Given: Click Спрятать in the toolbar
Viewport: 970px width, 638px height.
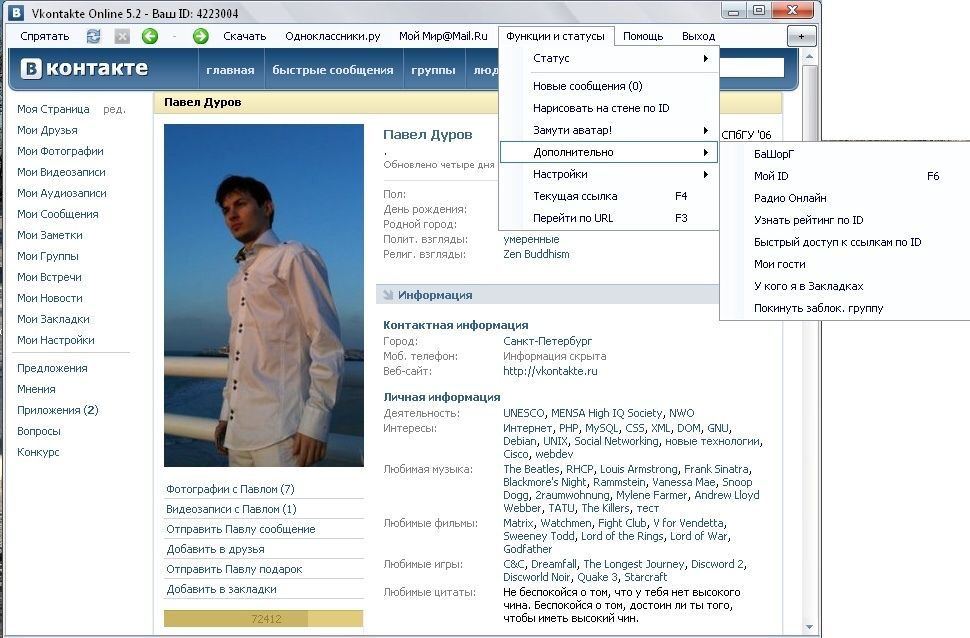Looking at the screenshot, I should [45, 37].
